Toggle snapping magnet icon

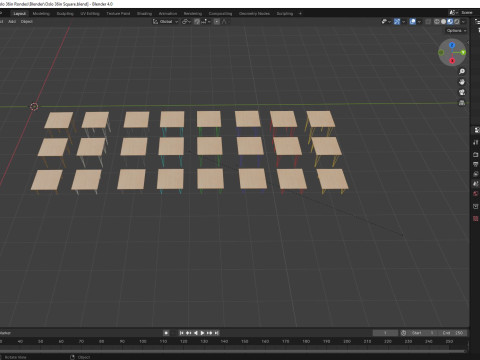[x=197, y=22]
